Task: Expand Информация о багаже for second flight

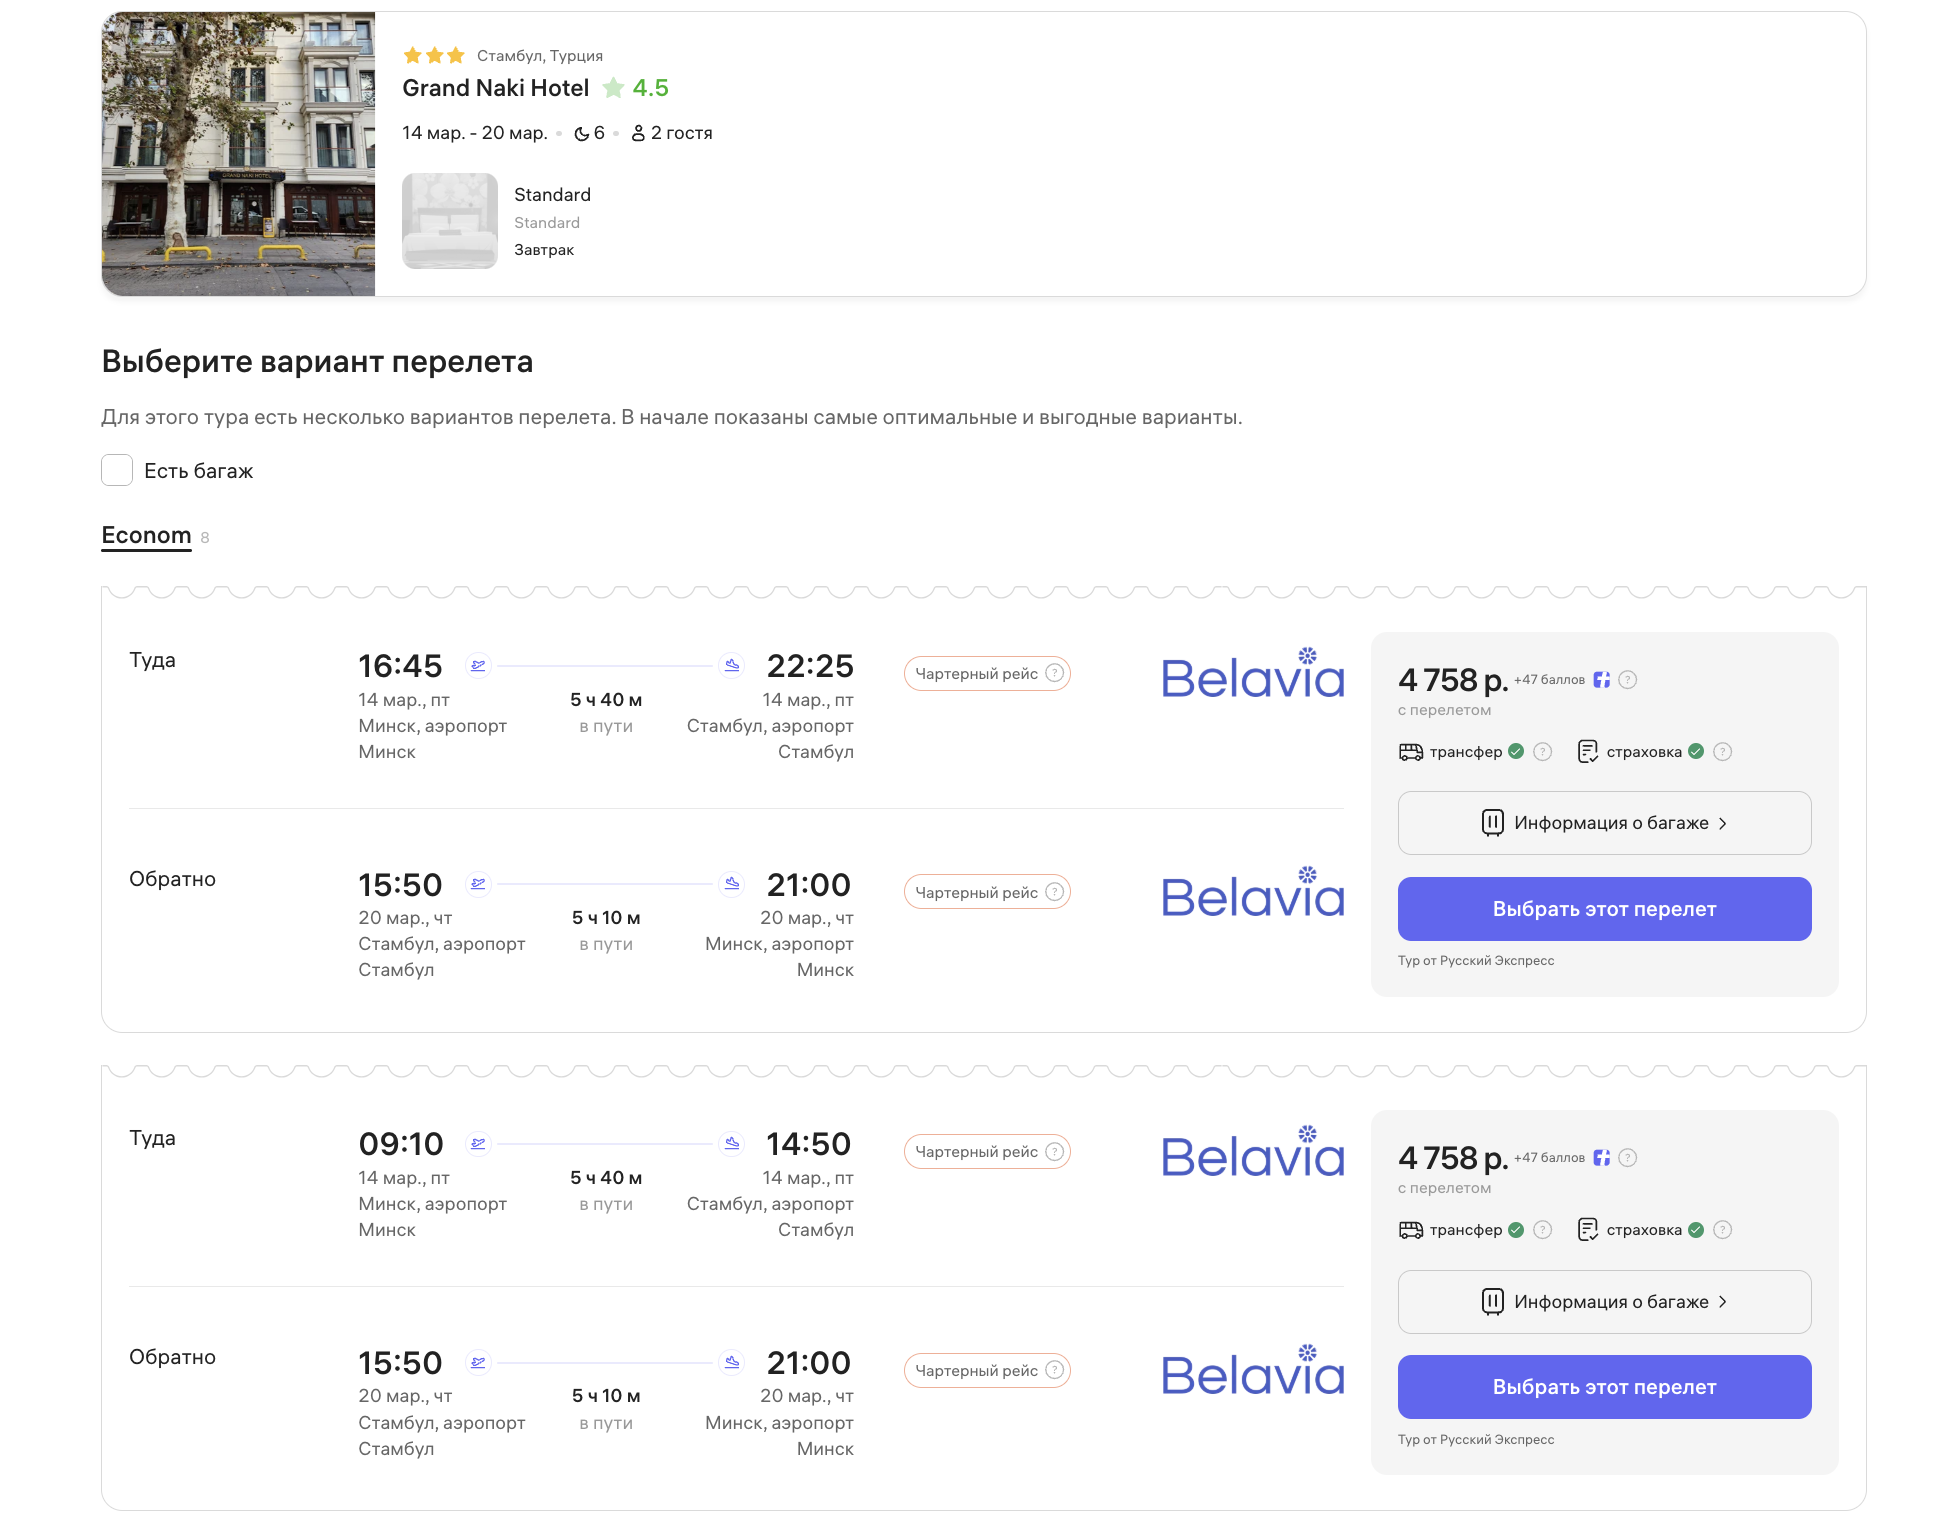Action: (1604, 1302)
